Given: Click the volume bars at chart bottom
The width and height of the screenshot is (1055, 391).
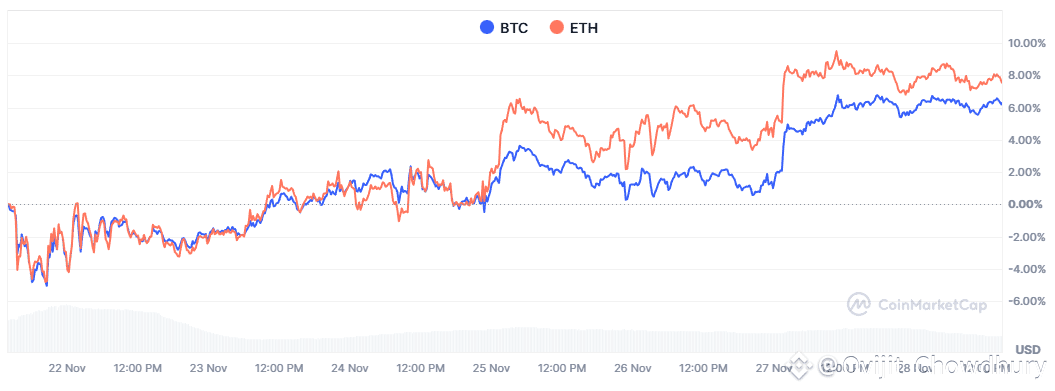Looking at the screenshot, I should click(x=505, y=330).
